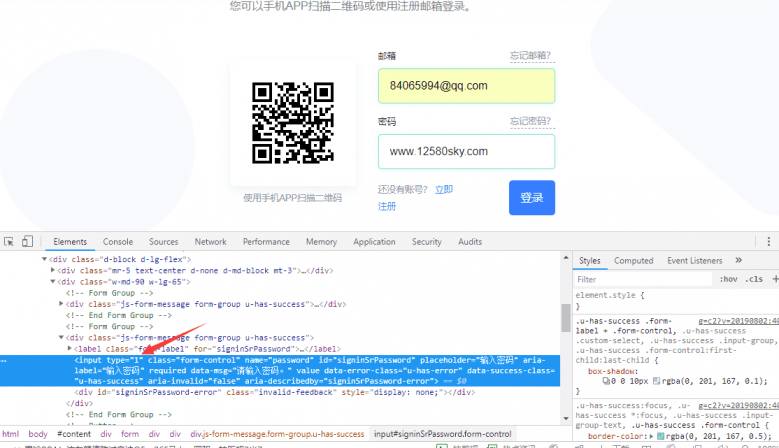
Task: Select form in the breadcrumb bar
Action: tap(130, 434)
